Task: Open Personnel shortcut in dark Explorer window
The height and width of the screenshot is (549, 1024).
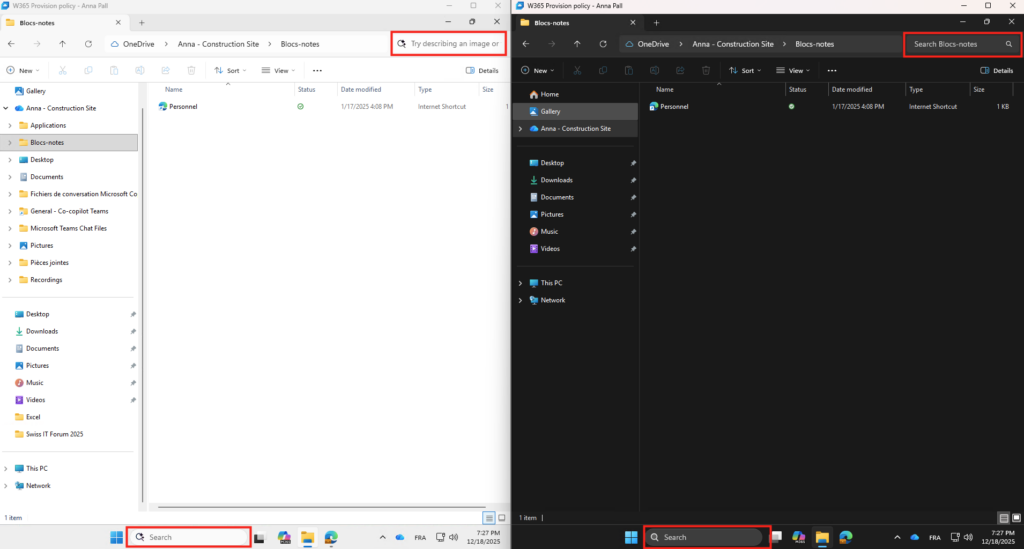Action: pos(674,106)
